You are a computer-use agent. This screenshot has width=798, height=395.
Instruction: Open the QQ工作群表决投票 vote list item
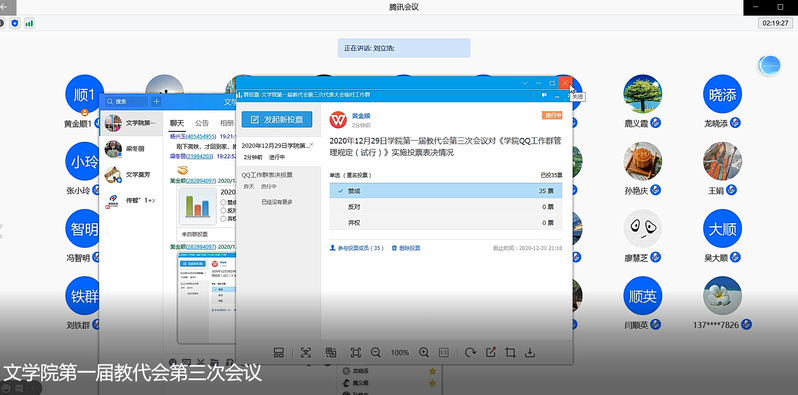click(x=278, y=180)
